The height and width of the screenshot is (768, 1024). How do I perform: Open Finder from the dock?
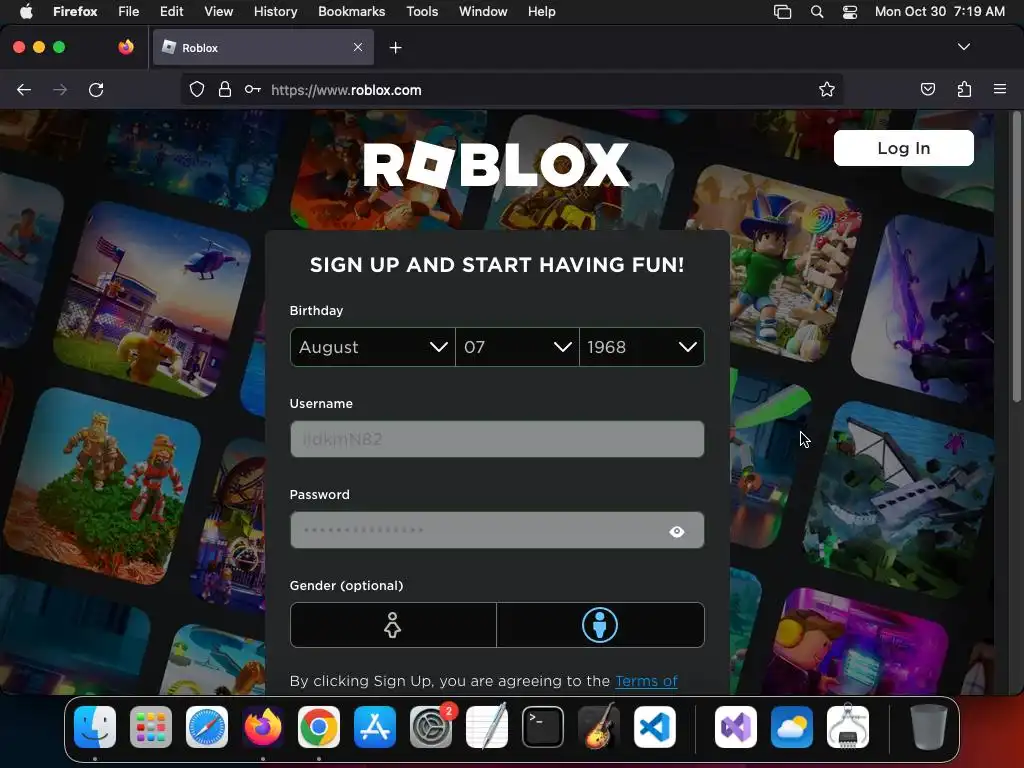95,727
